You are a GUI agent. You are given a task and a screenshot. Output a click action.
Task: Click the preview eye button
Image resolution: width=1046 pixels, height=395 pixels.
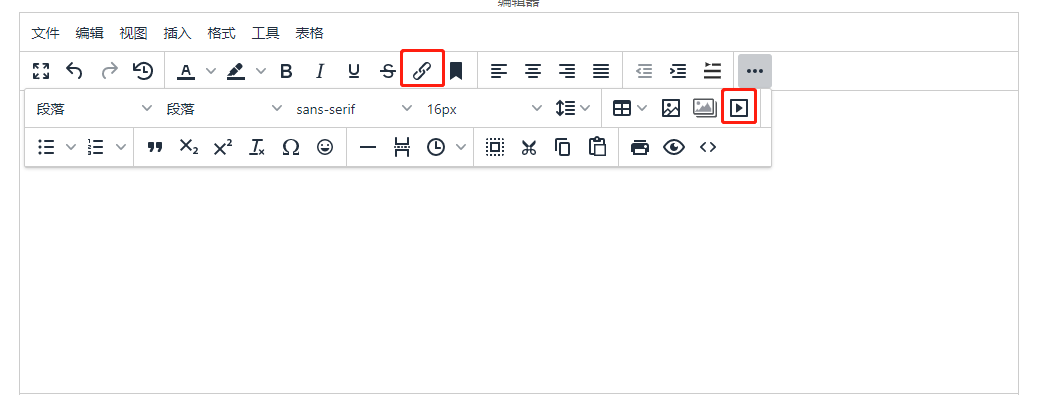pos(674,147)
